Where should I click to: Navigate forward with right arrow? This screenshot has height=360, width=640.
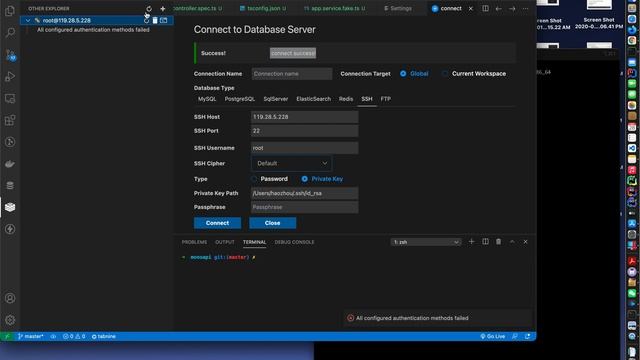tap(512, 8)
